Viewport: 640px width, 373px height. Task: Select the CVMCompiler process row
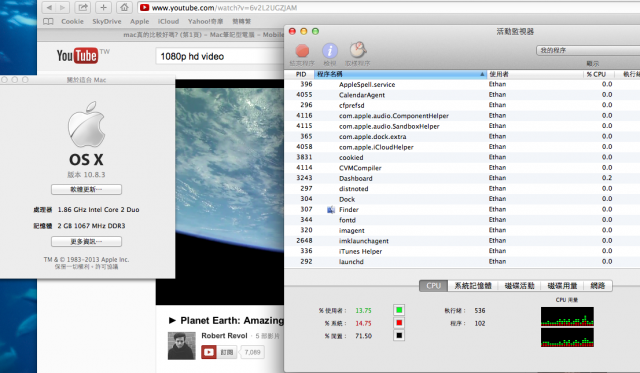tap(462, 168)
